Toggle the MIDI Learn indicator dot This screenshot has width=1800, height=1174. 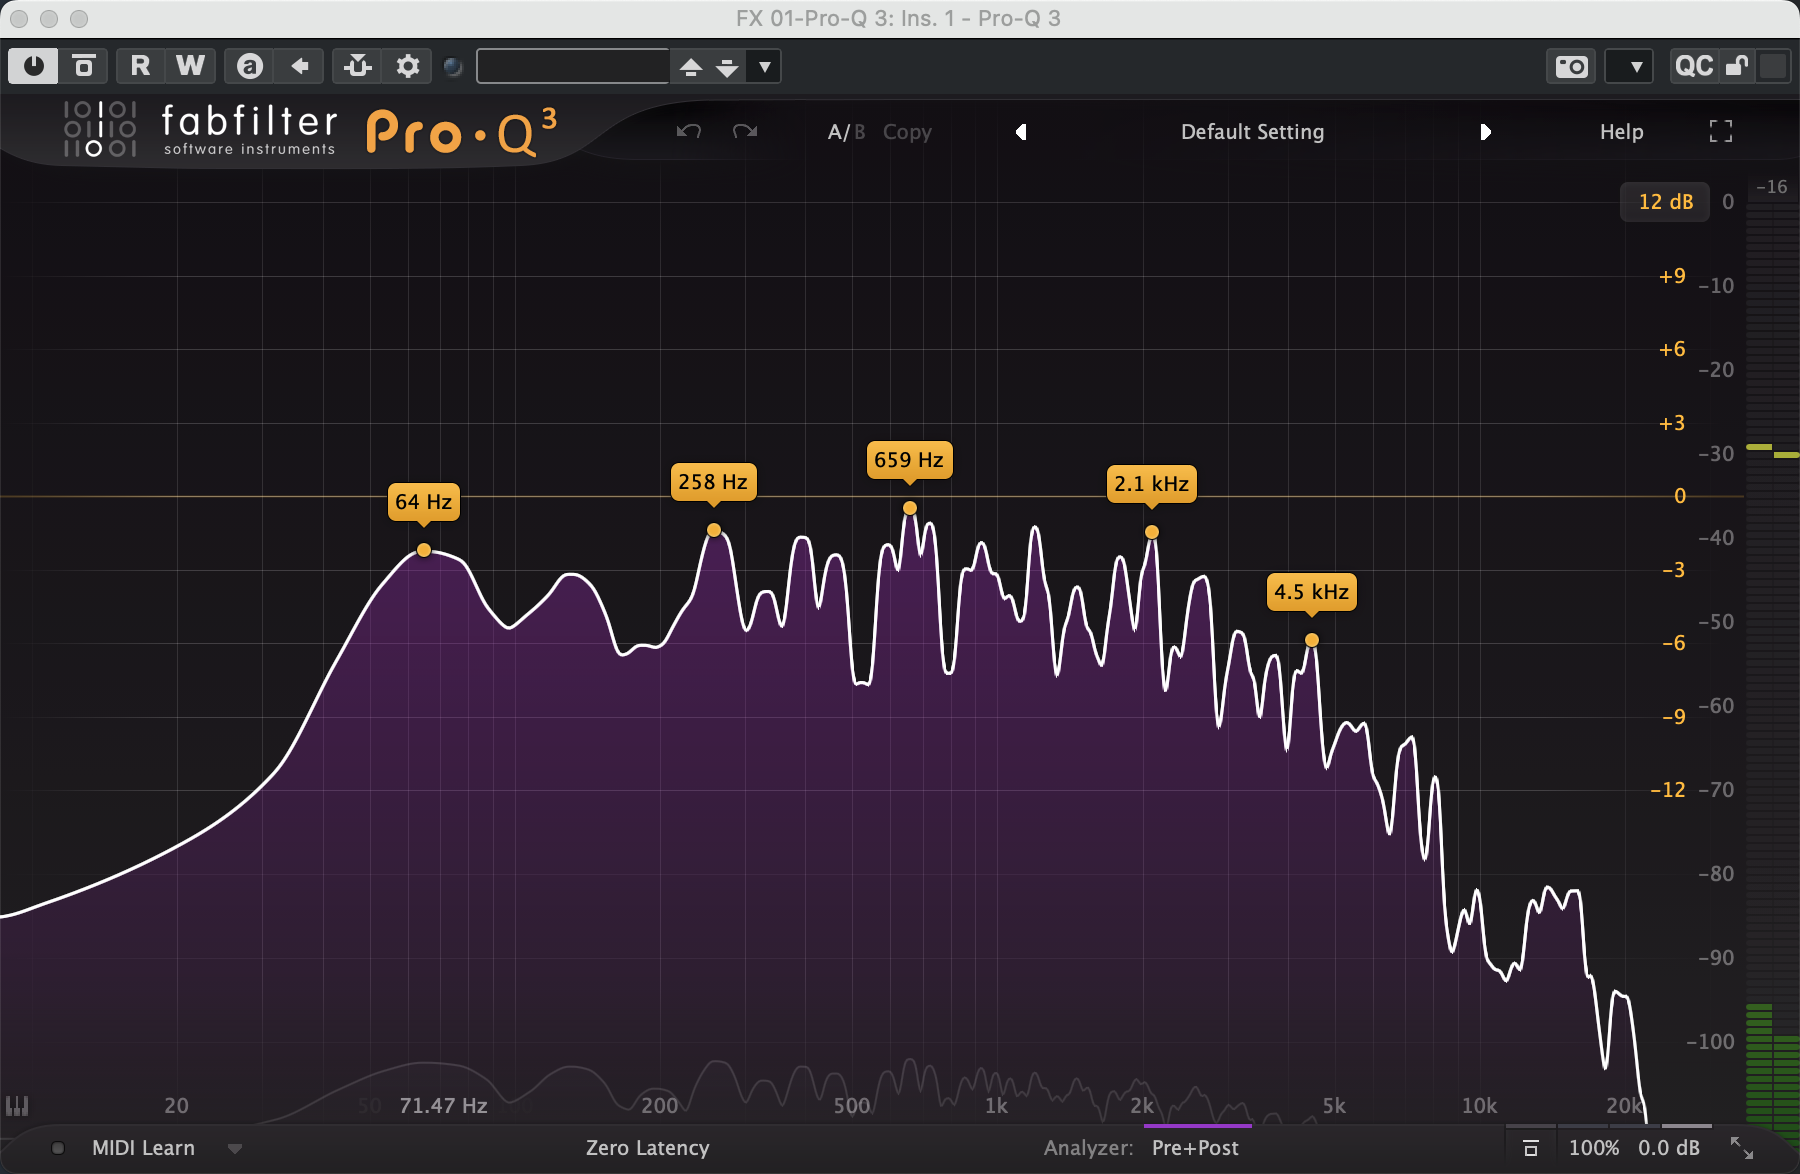click(58, 1148)
